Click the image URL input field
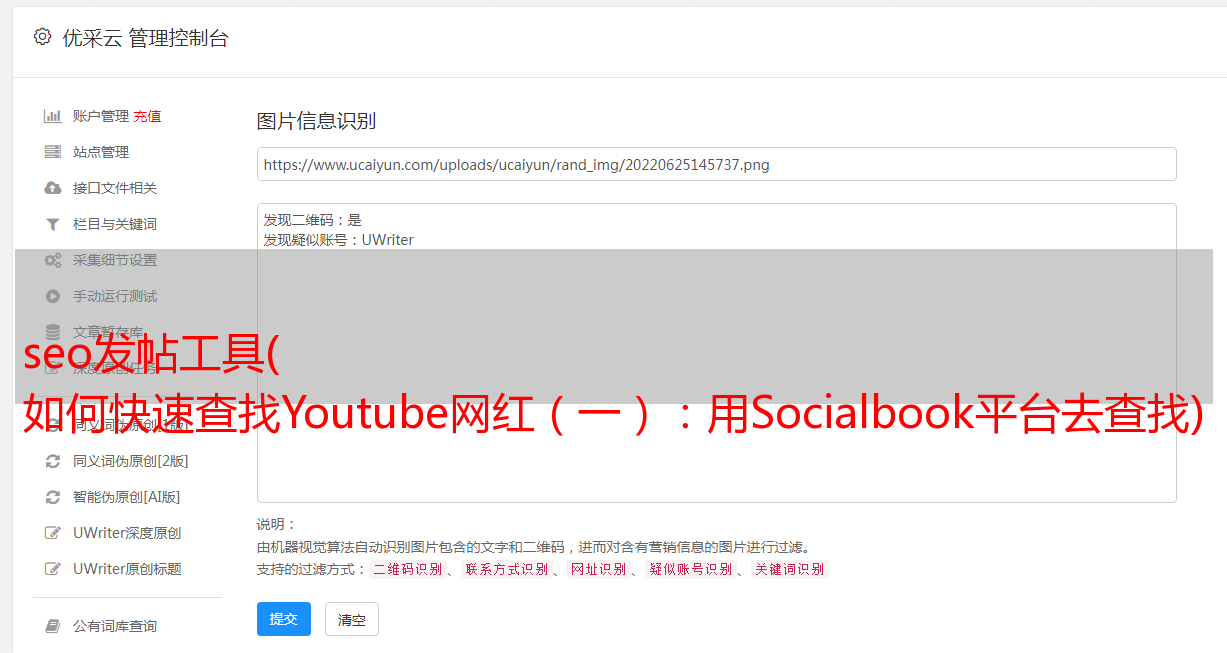The height and width of the screenshot is (653, 1227). tap(716, 164)
